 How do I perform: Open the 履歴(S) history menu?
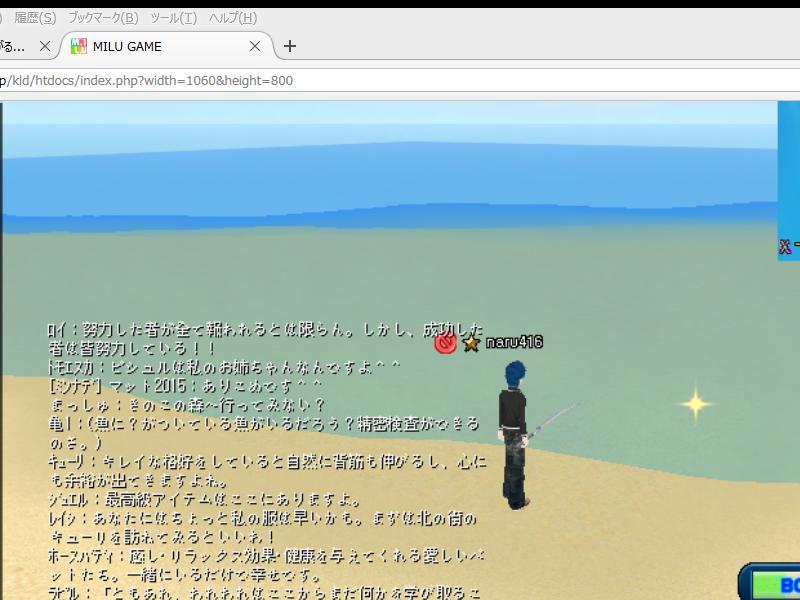coord(35,18)
